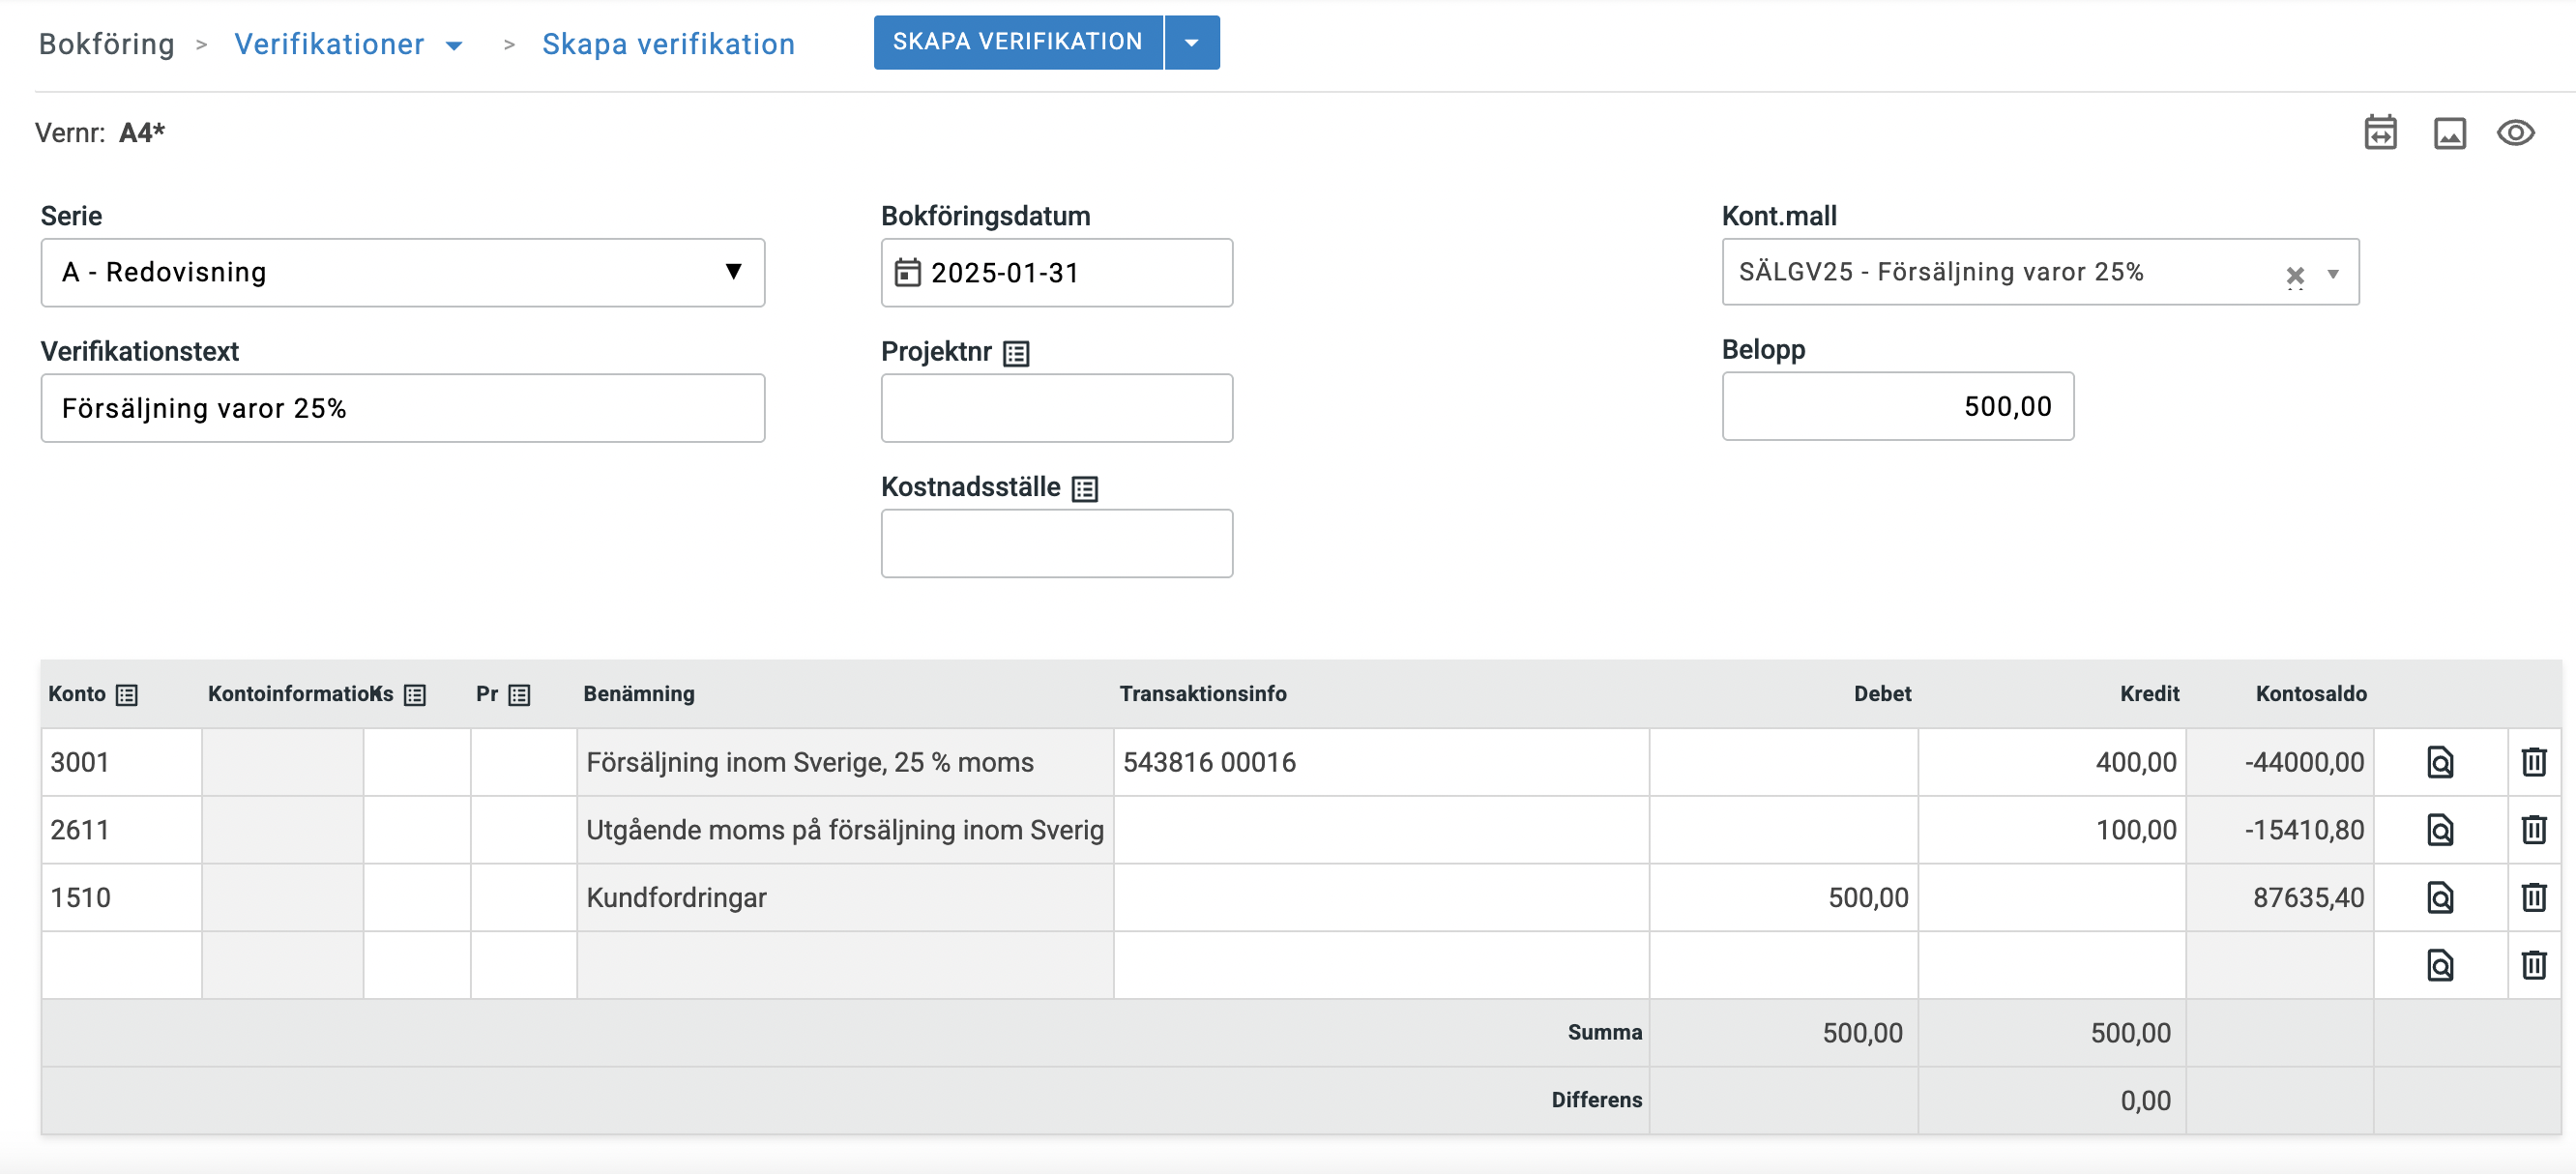Expand the Skapa verifikation split-button arrow
Screen dimensions: 2576x1174
click(x=1192, y=43)
